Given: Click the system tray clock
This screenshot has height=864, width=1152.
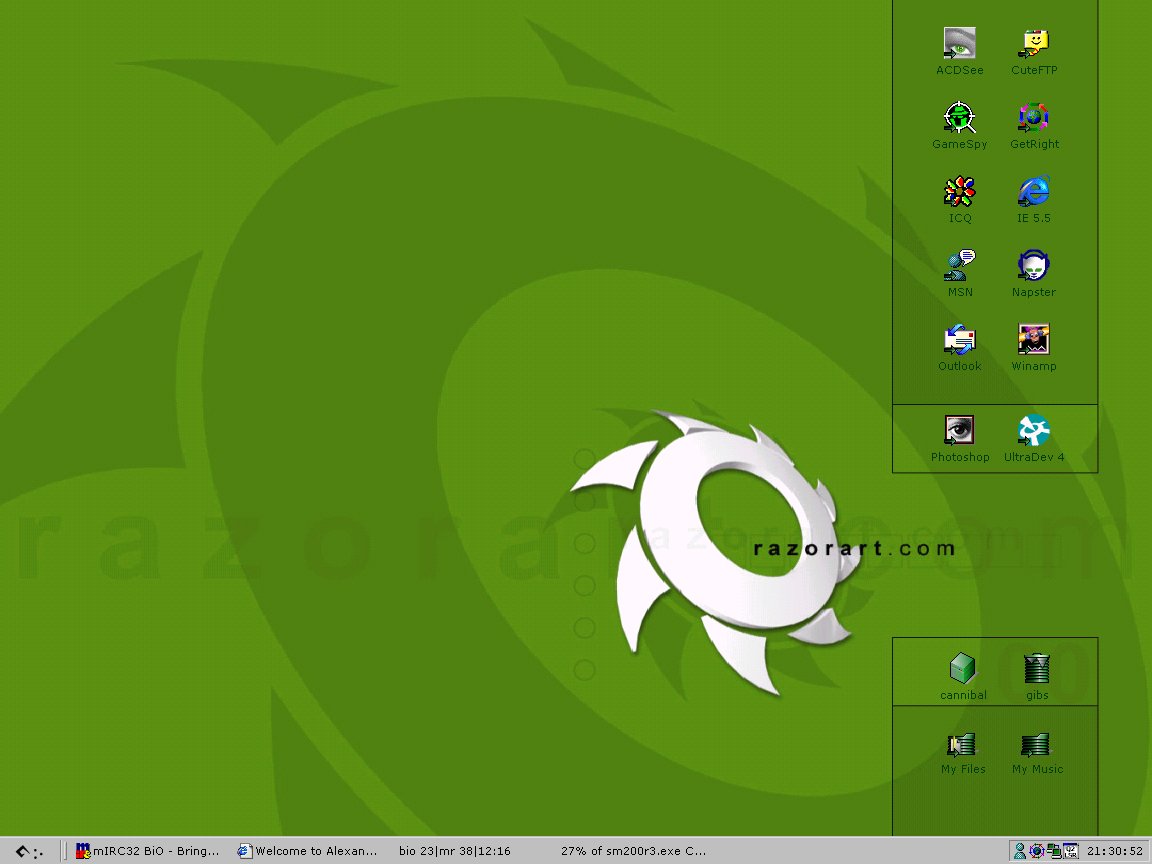Looking at the screenshot, I should pos(1115,851).
